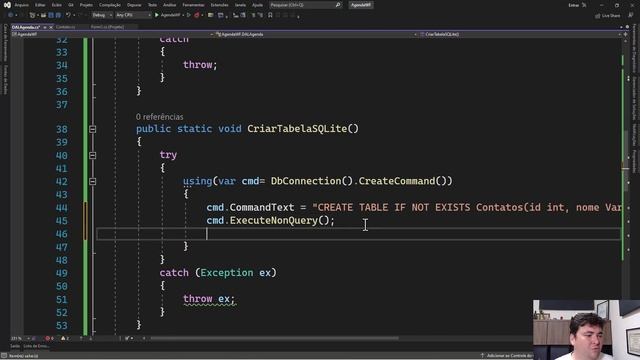
Task: Open the AgendaWF project navigation dropdown
Action: (x=112, y=34)
